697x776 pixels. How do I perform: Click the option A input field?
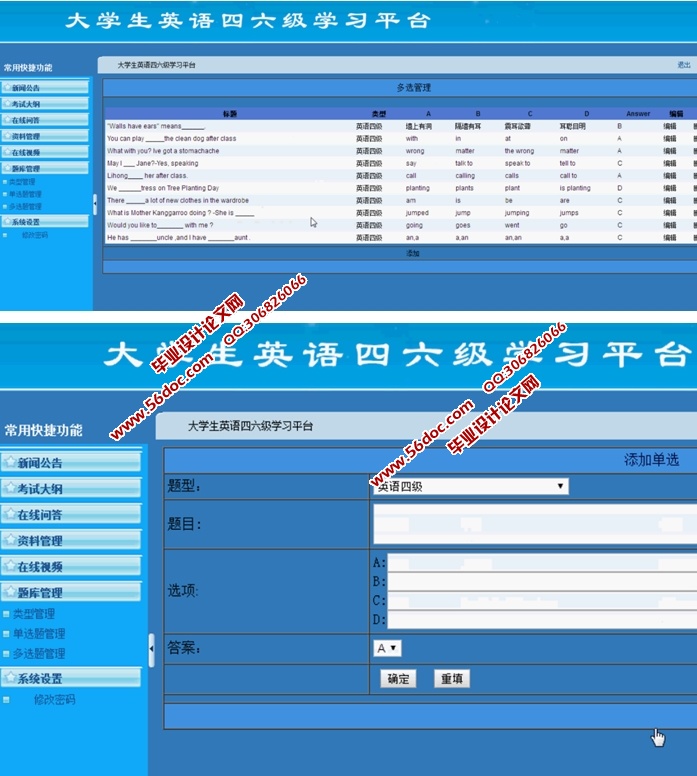[x=542, y=563]
